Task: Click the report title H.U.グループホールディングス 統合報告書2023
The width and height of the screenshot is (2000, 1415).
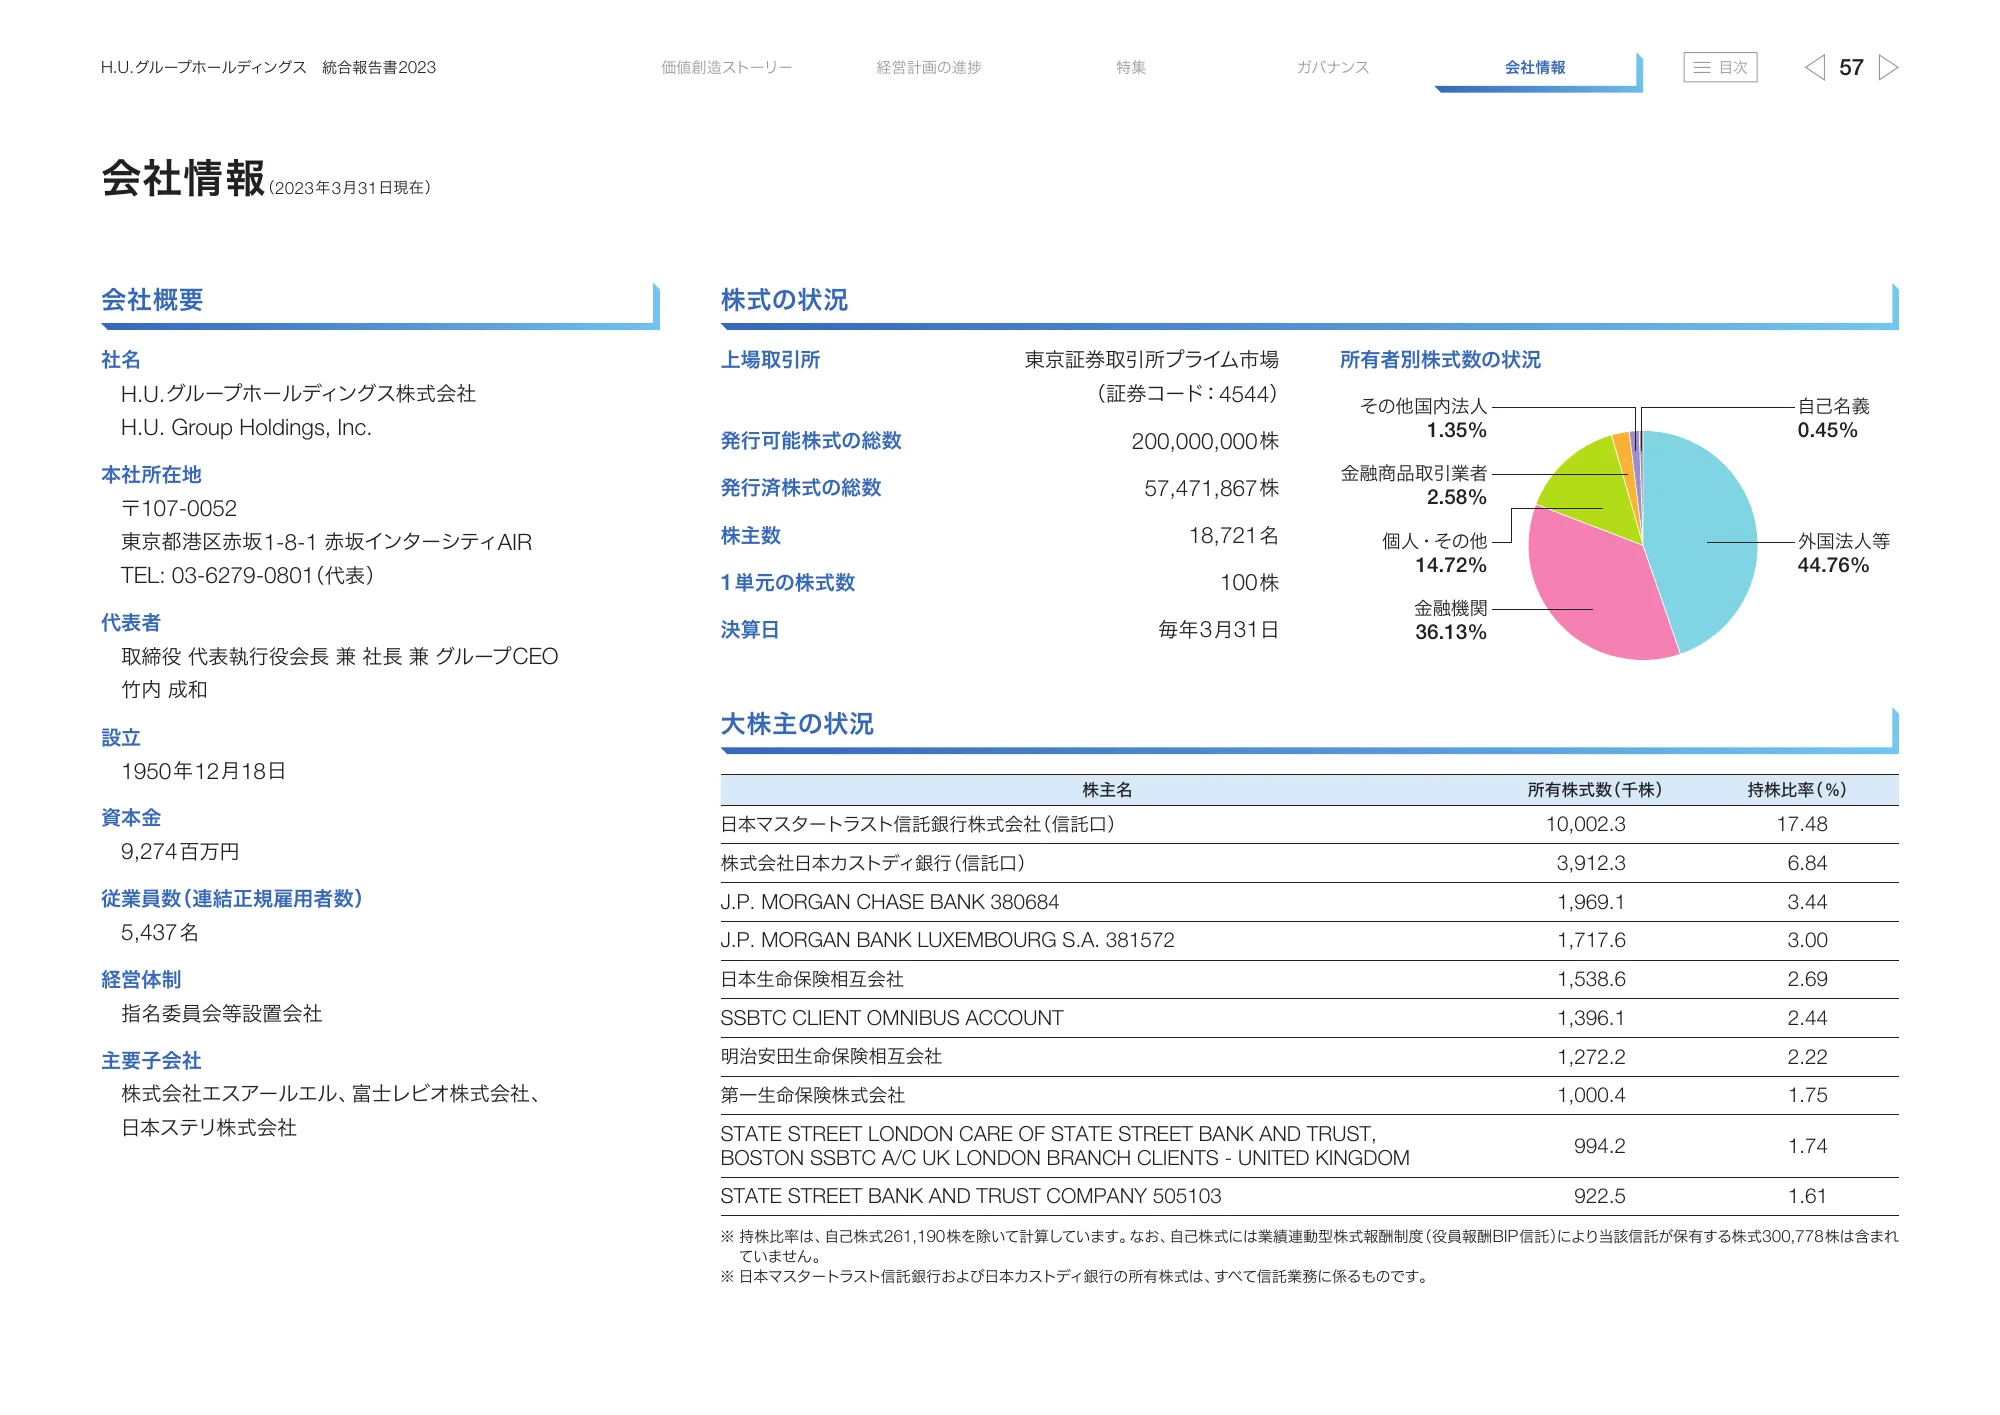Action: [x=268, y=67]
